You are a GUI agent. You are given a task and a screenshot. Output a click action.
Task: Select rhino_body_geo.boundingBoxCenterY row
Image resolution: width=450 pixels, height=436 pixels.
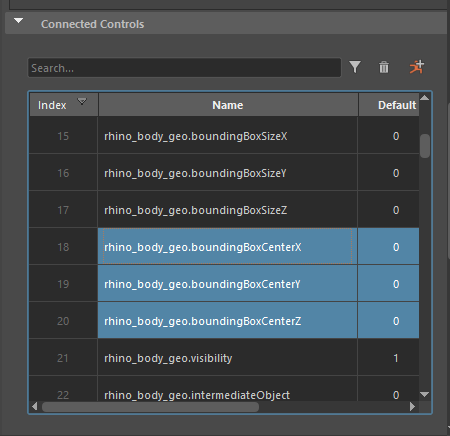[x=224, y=284]
